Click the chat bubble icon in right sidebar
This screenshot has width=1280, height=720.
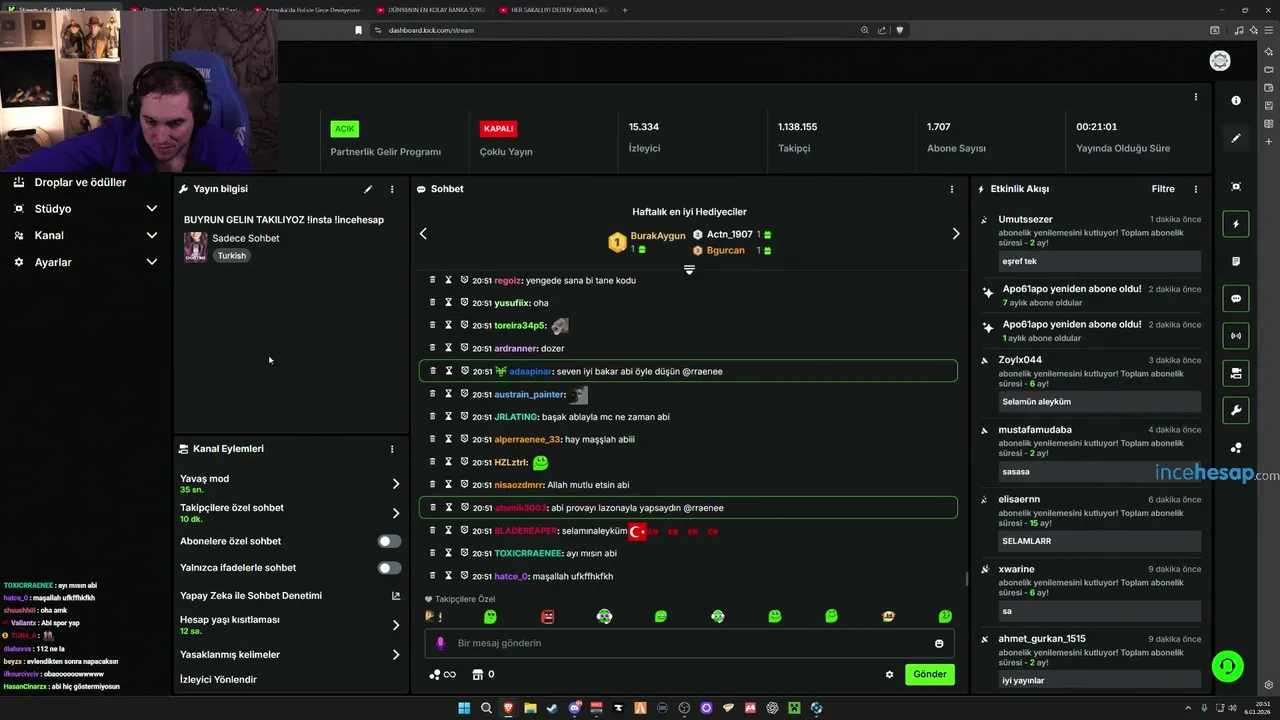pos(1236,298)
